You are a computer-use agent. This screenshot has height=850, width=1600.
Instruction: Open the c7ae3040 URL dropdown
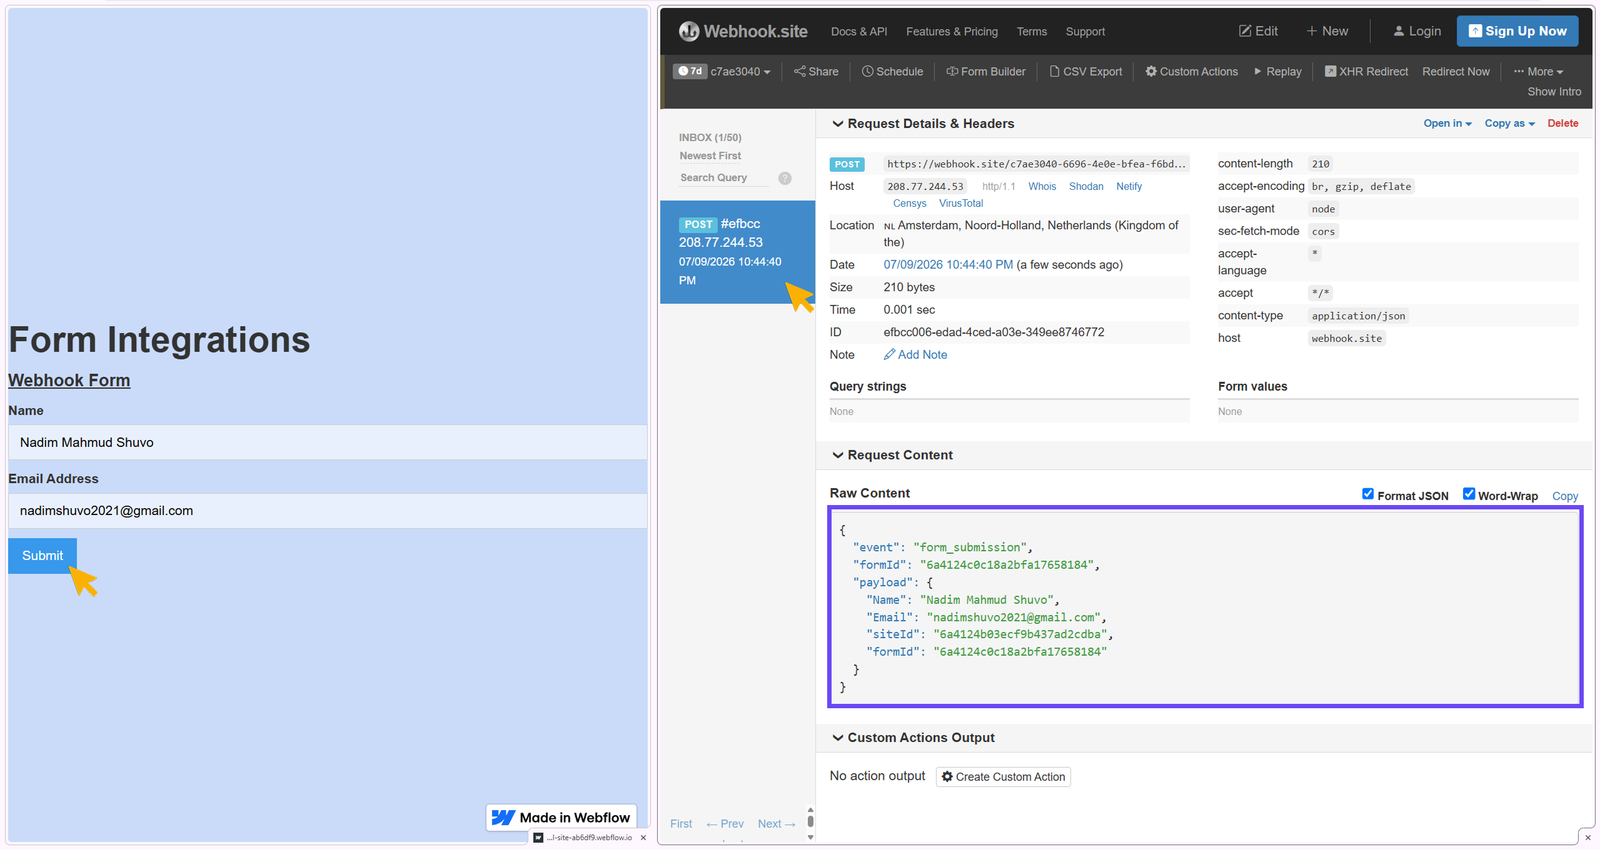tap(741, 72)
